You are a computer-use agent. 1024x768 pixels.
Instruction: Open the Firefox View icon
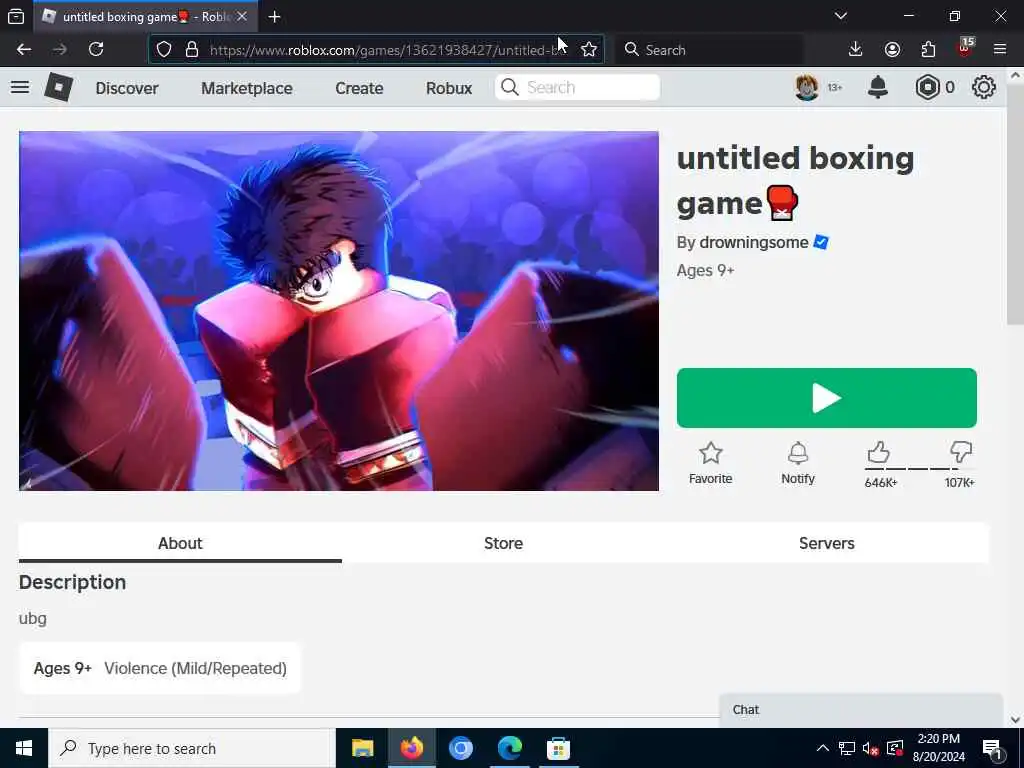tap(16, 17)
